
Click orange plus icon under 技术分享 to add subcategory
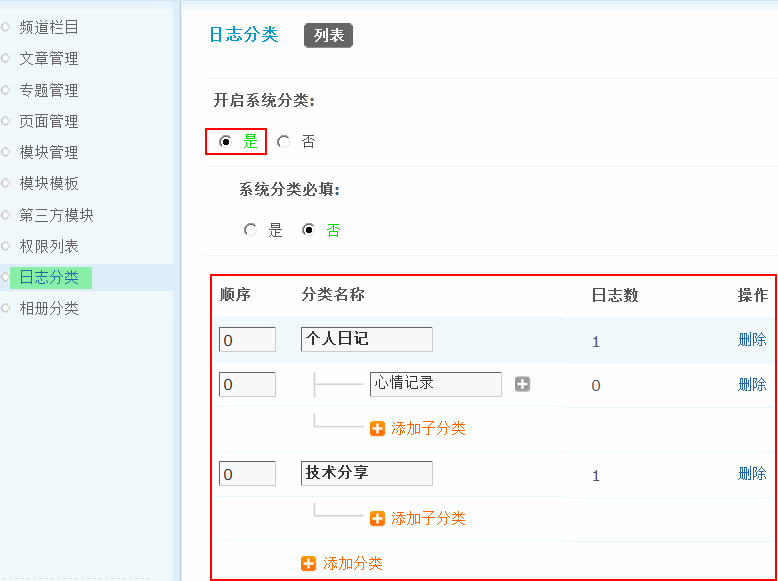377,518
